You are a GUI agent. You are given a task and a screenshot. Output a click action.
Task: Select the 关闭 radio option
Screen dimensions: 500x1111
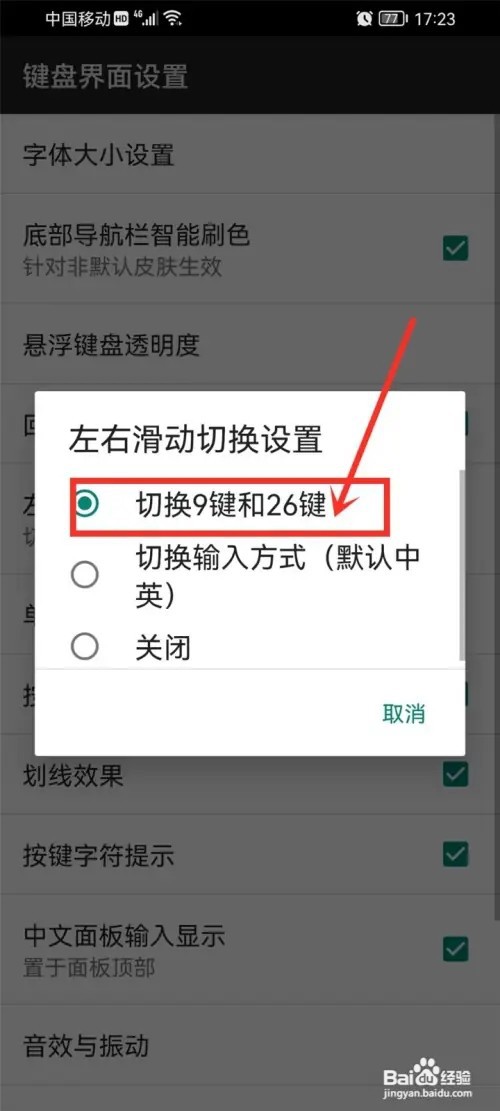point(86,646)
